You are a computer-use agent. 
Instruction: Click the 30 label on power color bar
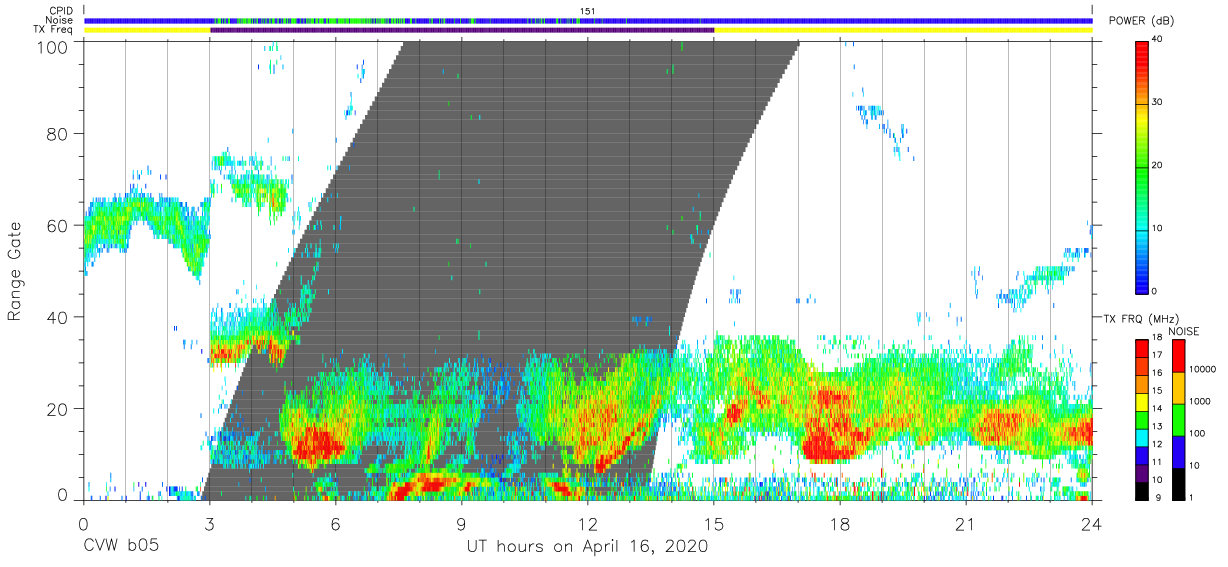[x=1157, y=102]
